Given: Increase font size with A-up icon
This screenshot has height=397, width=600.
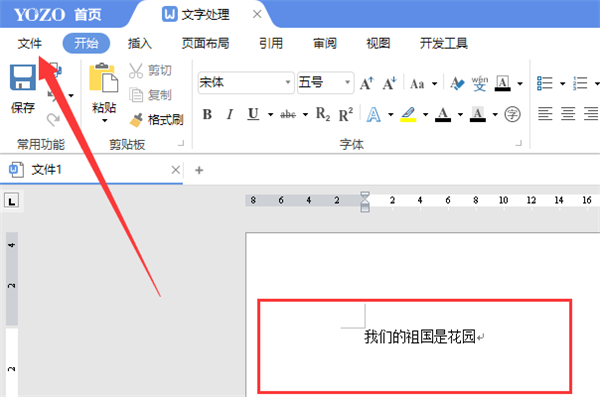Looking at the screenshot, I should click(x=367, y=83).
